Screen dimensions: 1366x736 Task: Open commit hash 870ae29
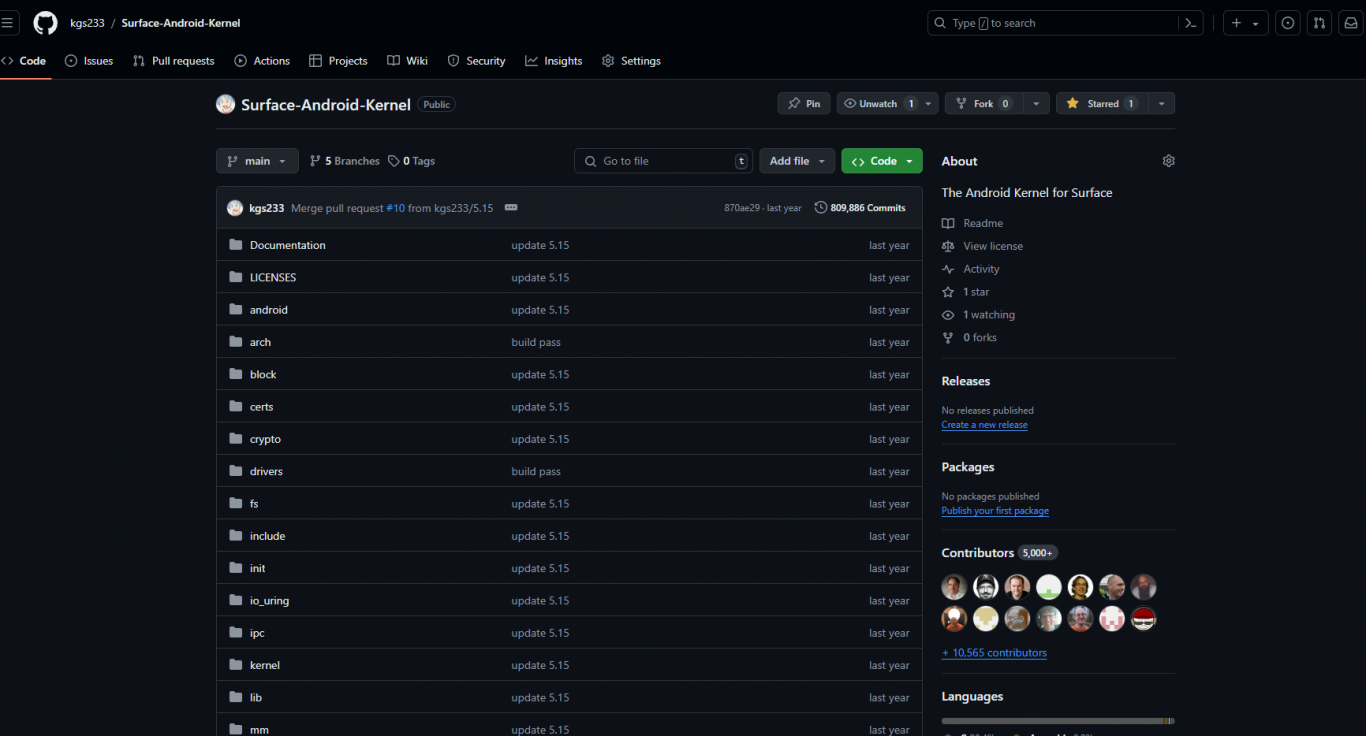click(743, 208)
